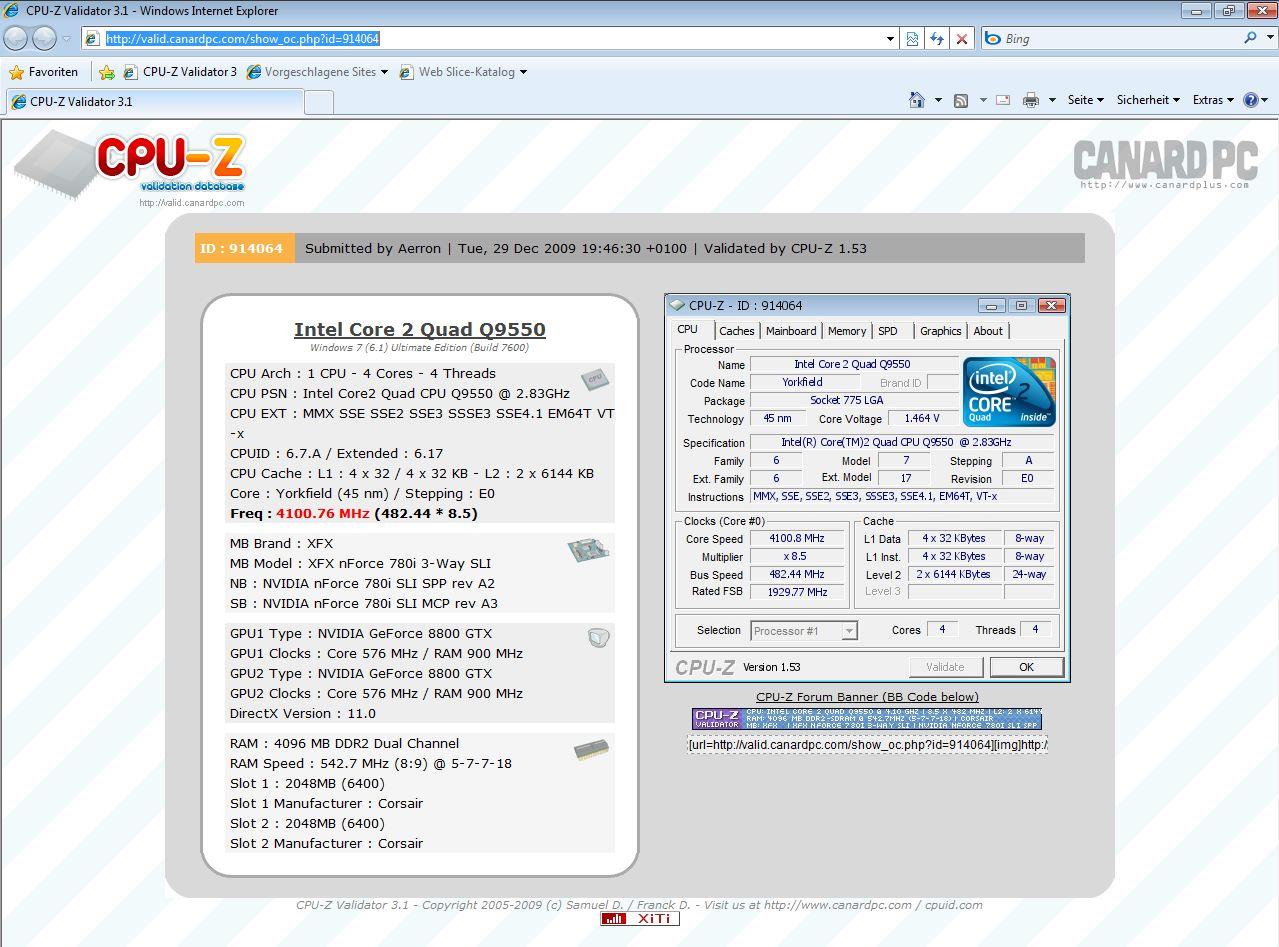Click the read mail envelope icon
1279x947 pixels.
coord(1003,100)
